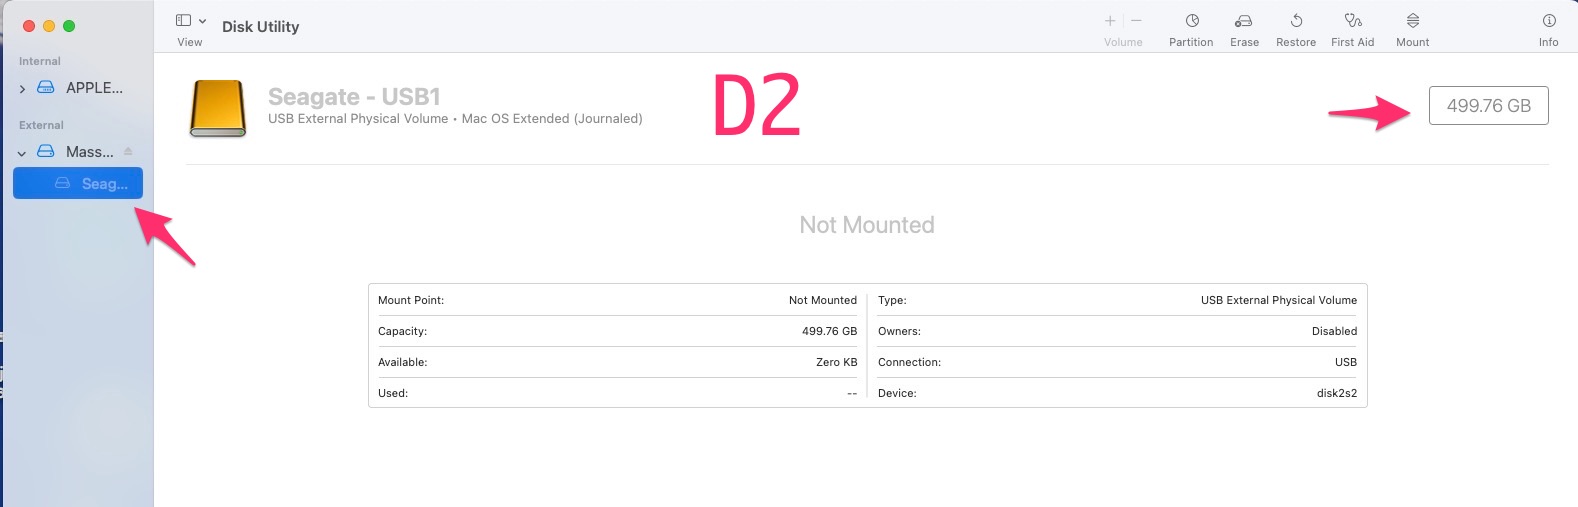
Task: Close the Disk Utility window
Action: [x=29, y=26]
